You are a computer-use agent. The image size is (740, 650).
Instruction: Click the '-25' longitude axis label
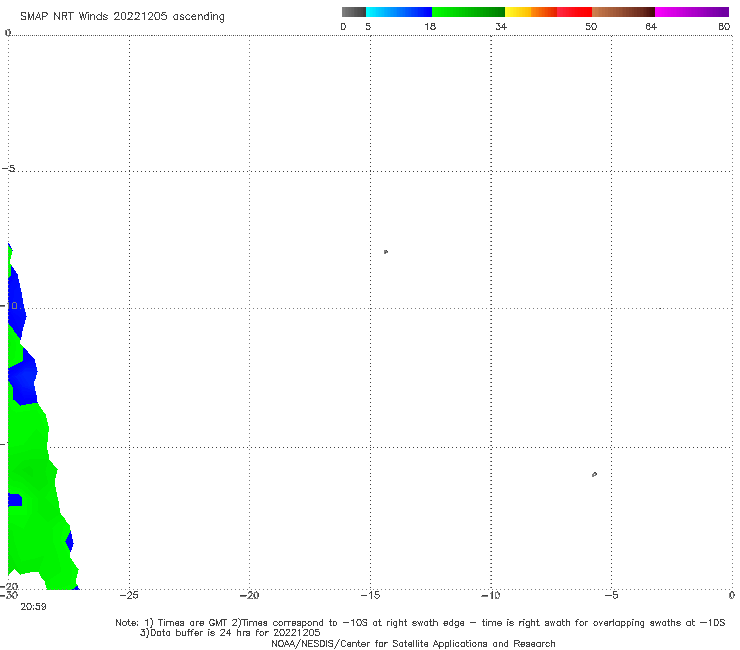pyautogui.click(x=129, y=595)
